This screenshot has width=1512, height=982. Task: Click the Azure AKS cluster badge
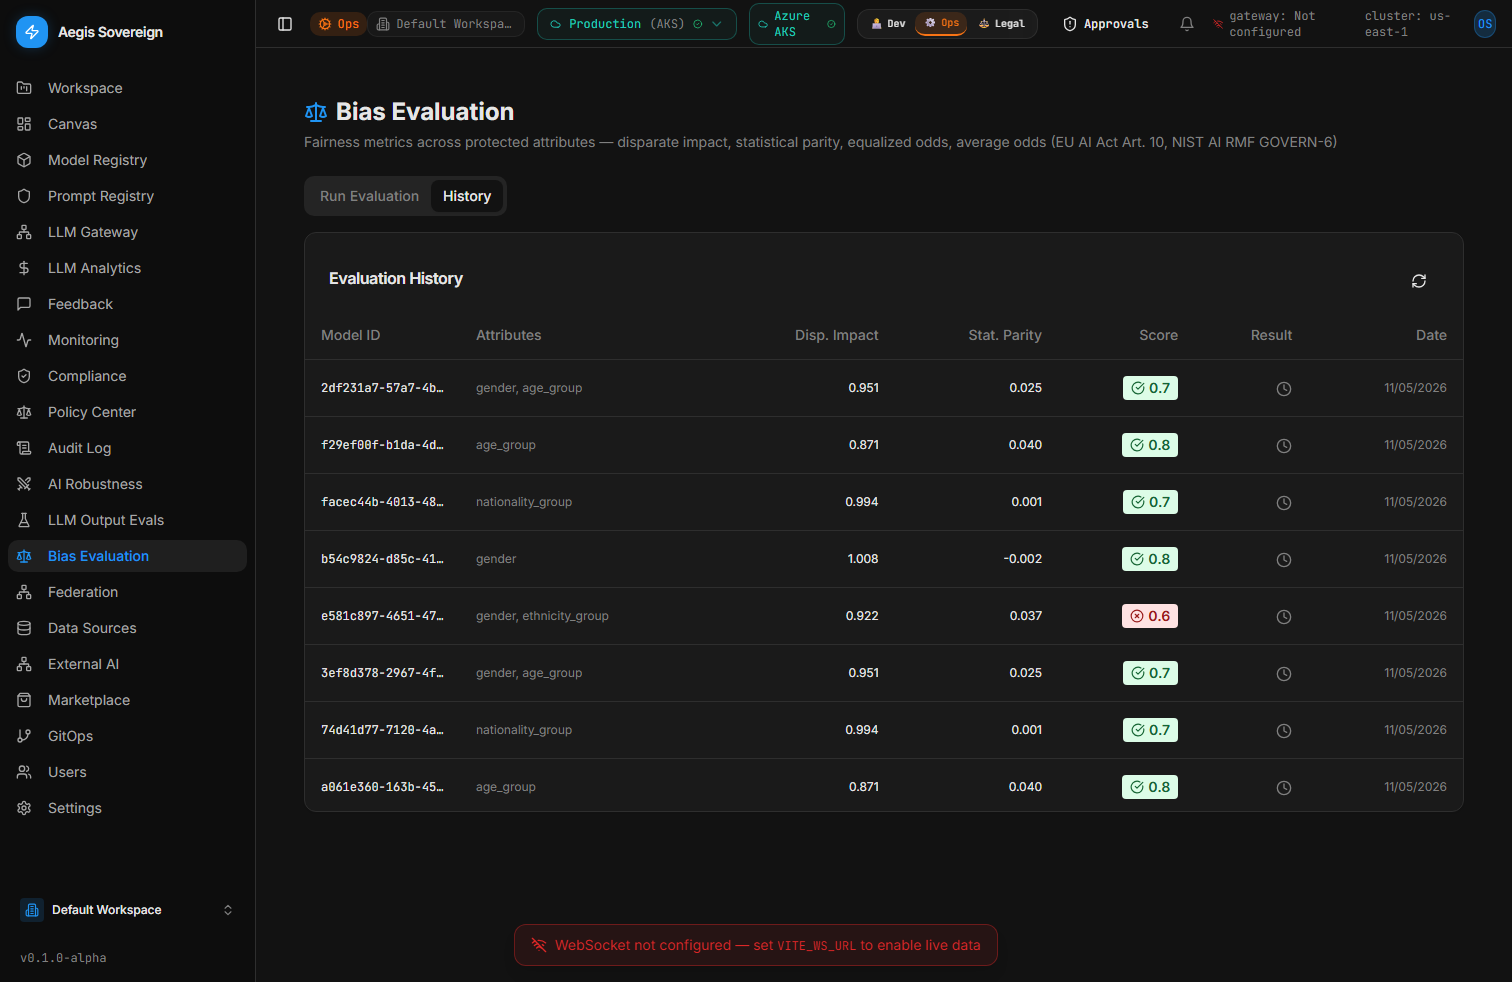pos(797,24)
